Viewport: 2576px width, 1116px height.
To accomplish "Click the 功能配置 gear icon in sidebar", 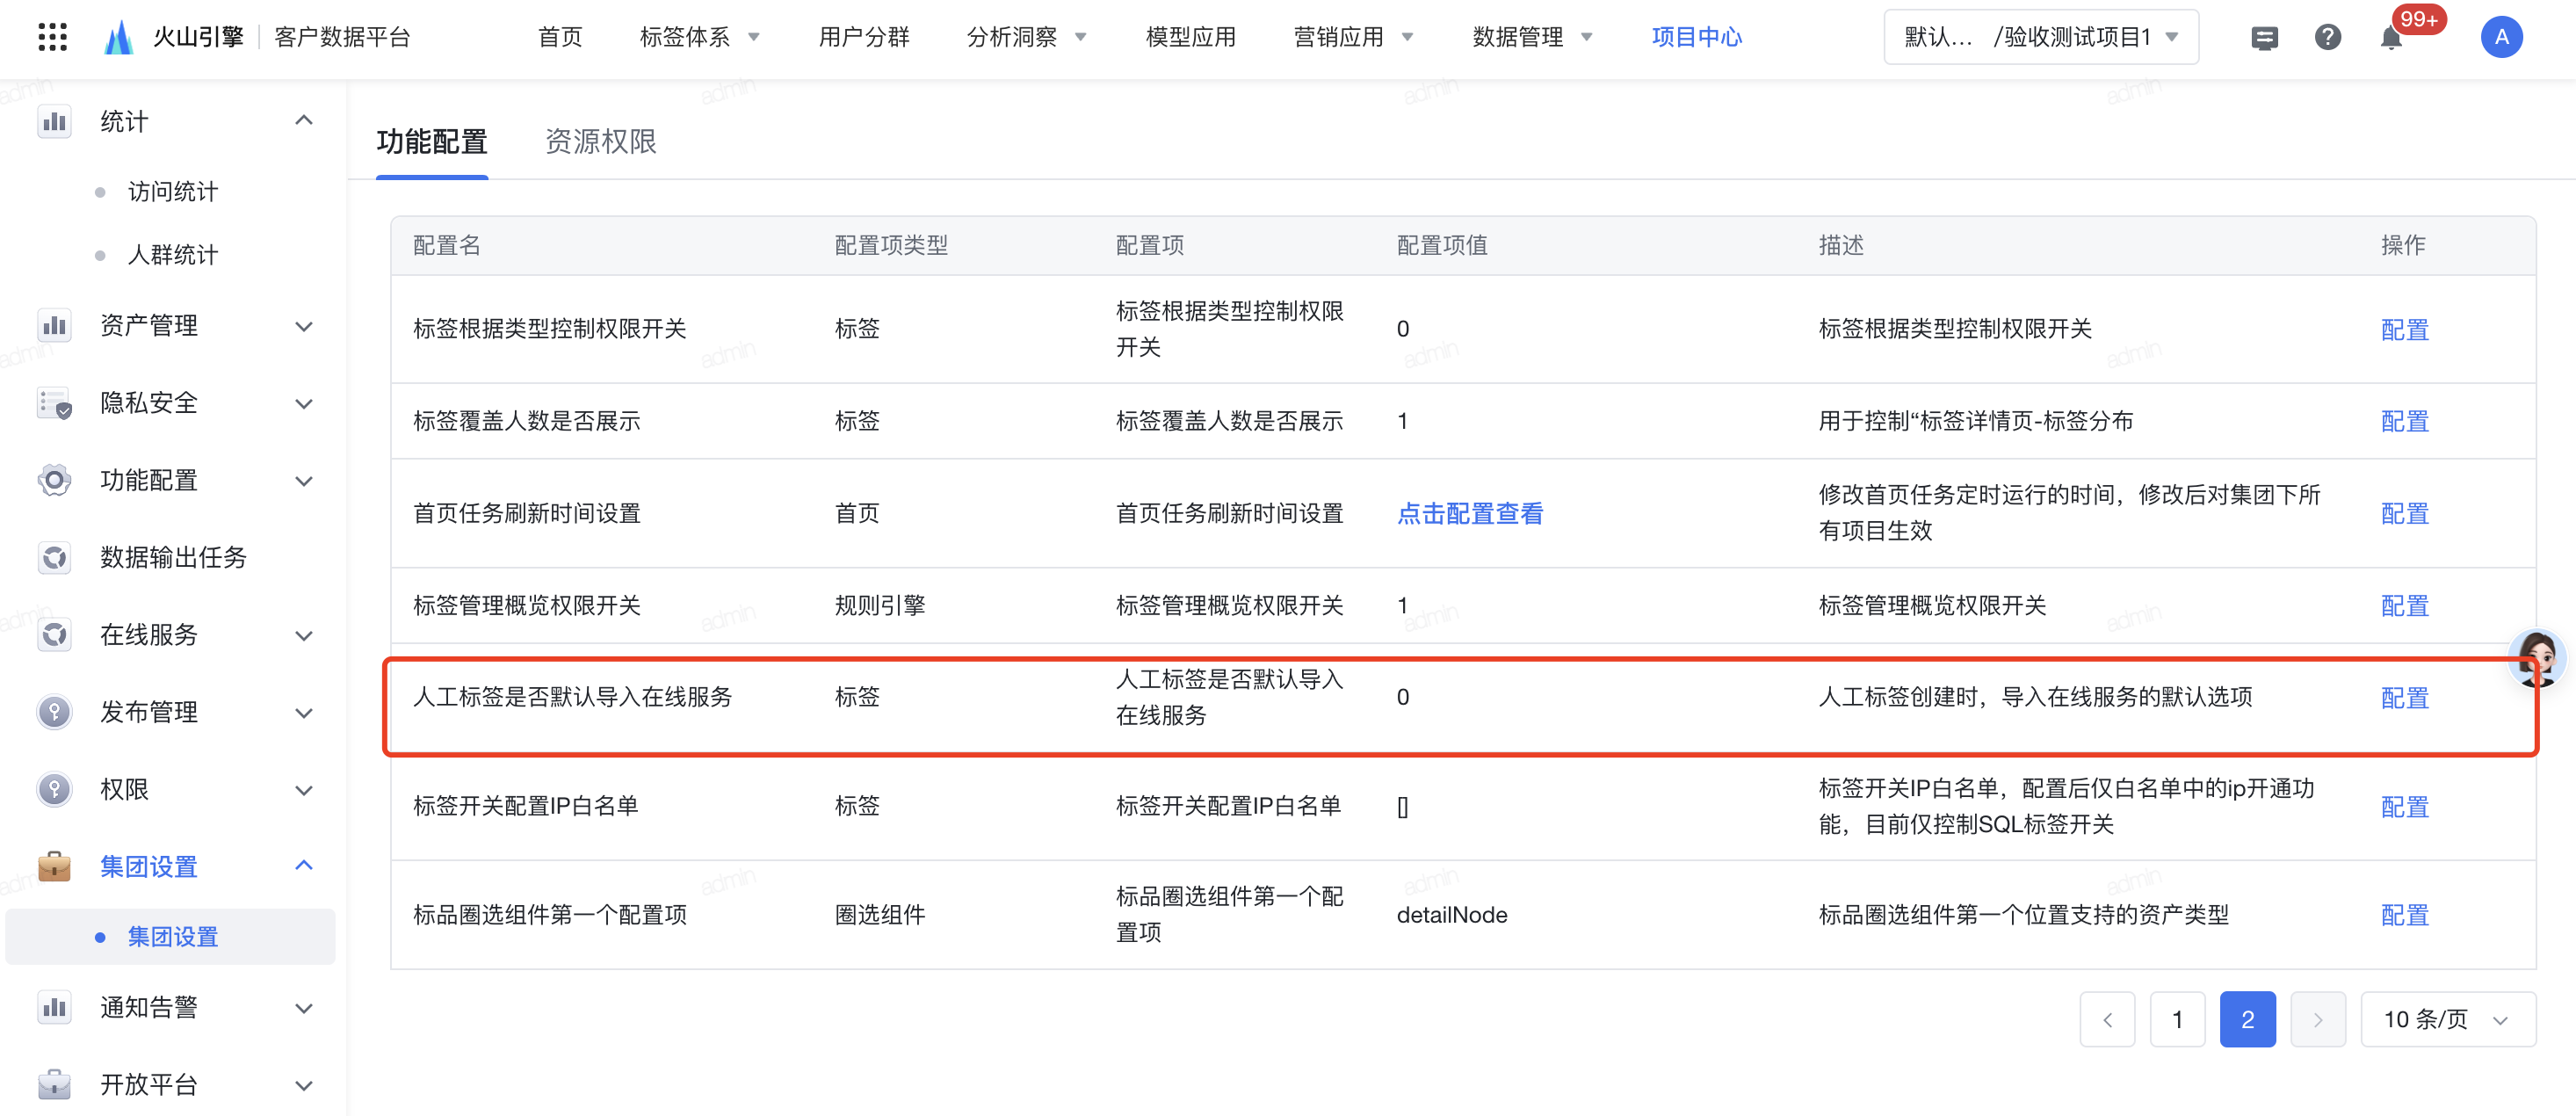I will [x=54, y=480].
